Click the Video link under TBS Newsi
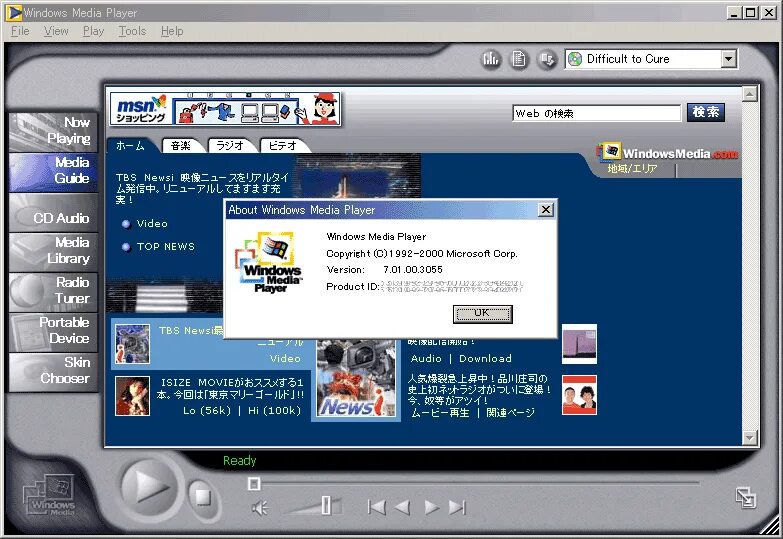 [x=285, y=358]
